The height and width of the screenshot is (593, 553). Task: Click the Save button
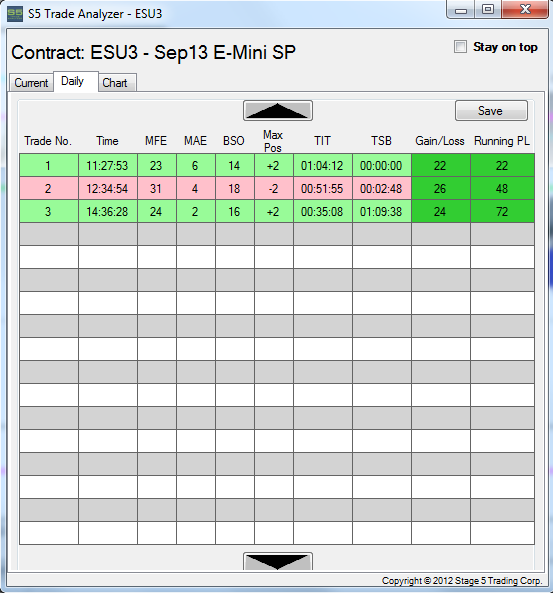pos(491,110)
